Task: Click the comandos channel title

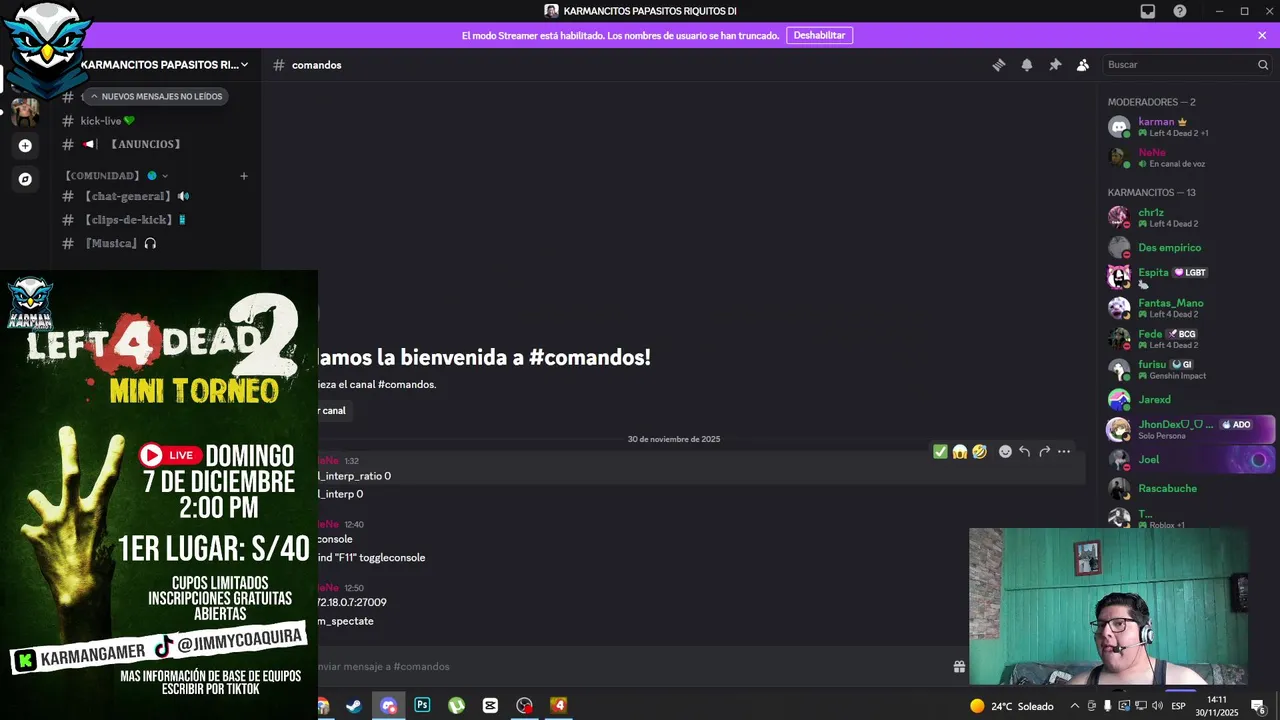Action: 316,65
